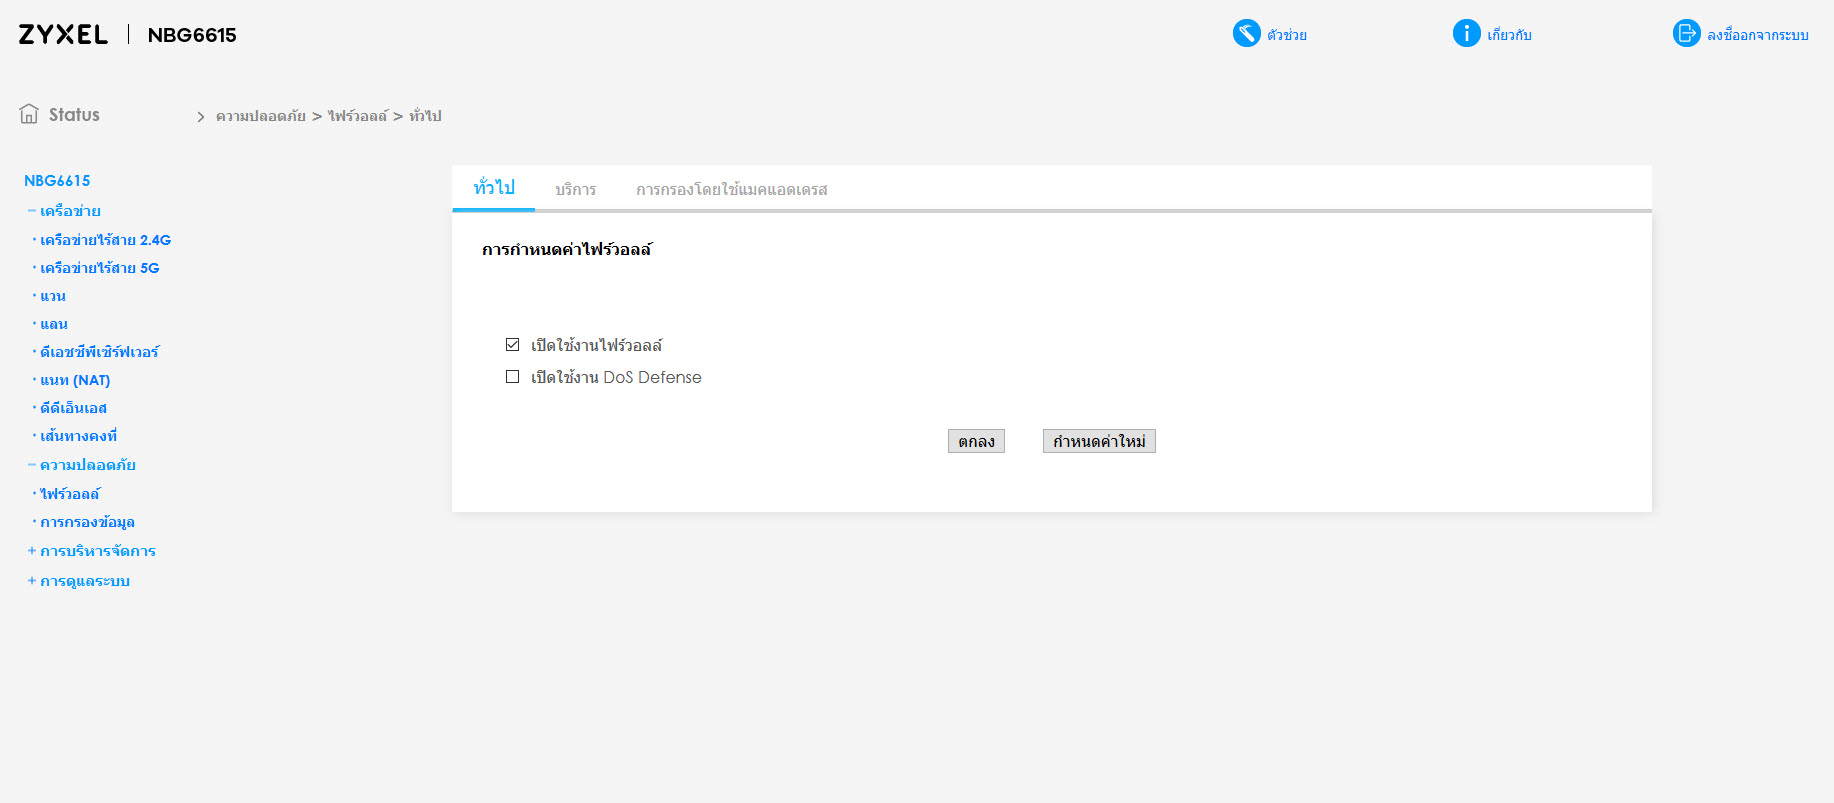The width and height of the screenshot is (1834, 803).
Task: Click the เปิดใช้งานไฟร์วอลล์ label text
Action: [597, 345]
